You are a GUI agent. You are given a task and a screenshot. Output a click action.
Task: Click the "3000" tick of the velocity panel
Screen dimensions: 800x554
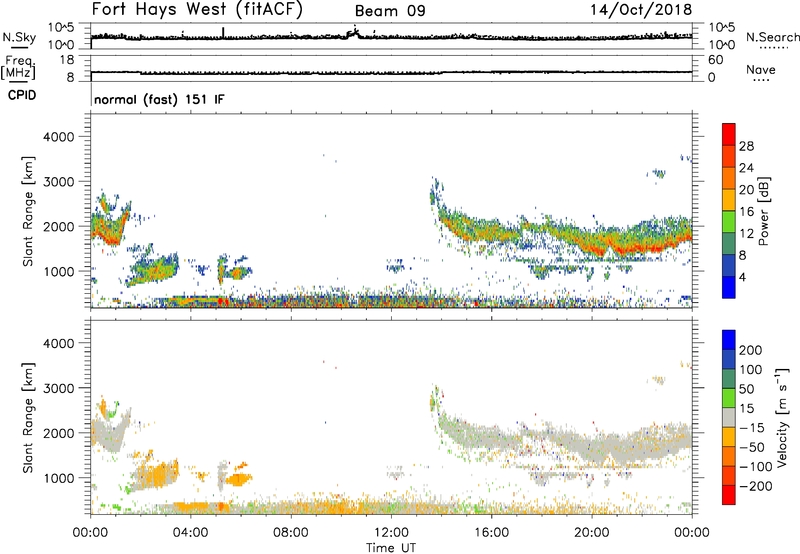click(x=59, y=388)
